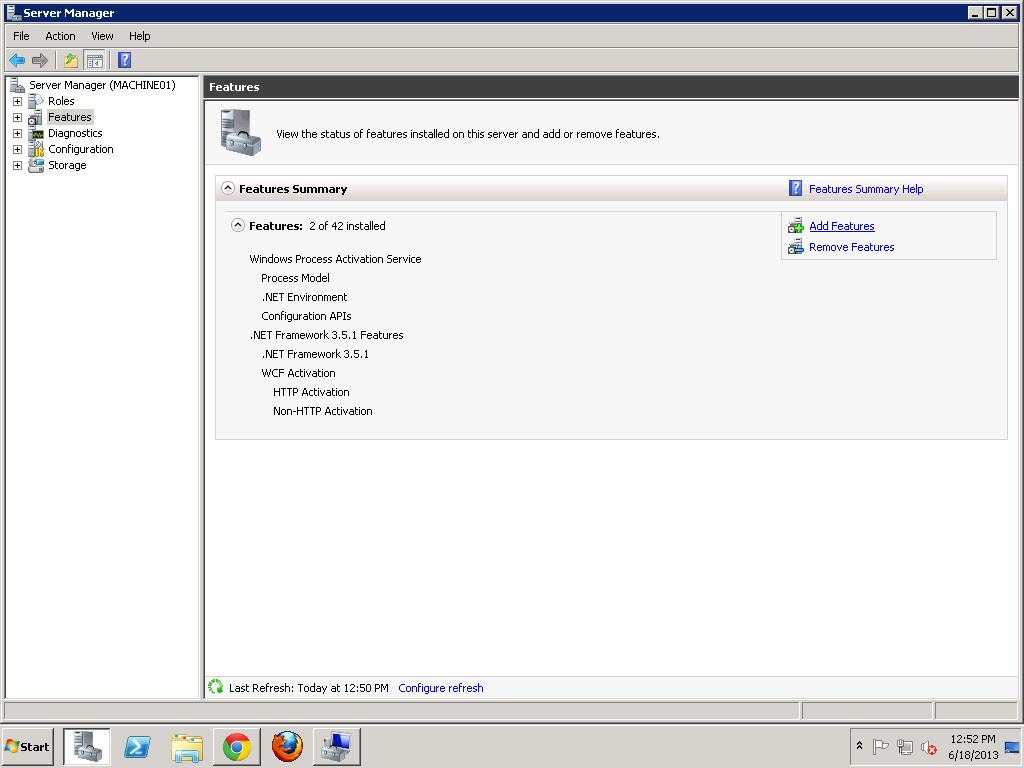Click the Add Features link
The height and width of the screenshot is (768, 1024).
tap(842, 226)
